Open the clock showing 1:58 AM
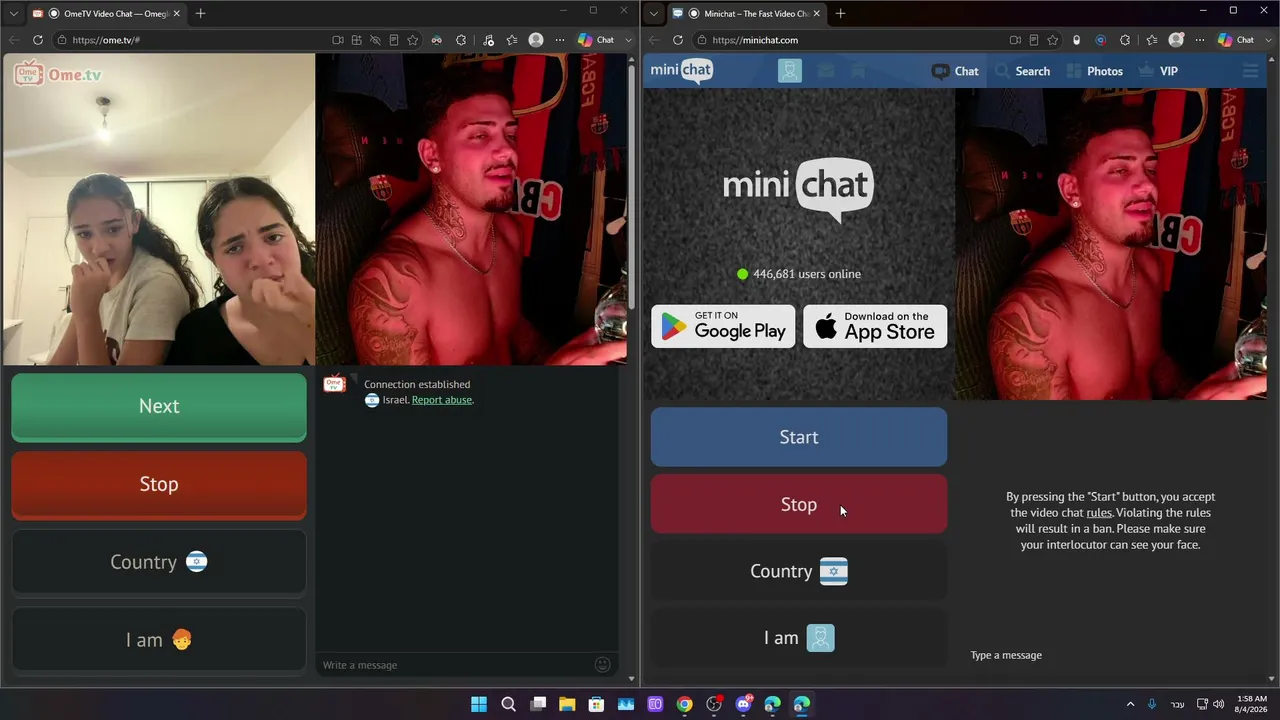Viewport: 1280px width, 720px height. pyautogui.click(x=1252, y=704)
